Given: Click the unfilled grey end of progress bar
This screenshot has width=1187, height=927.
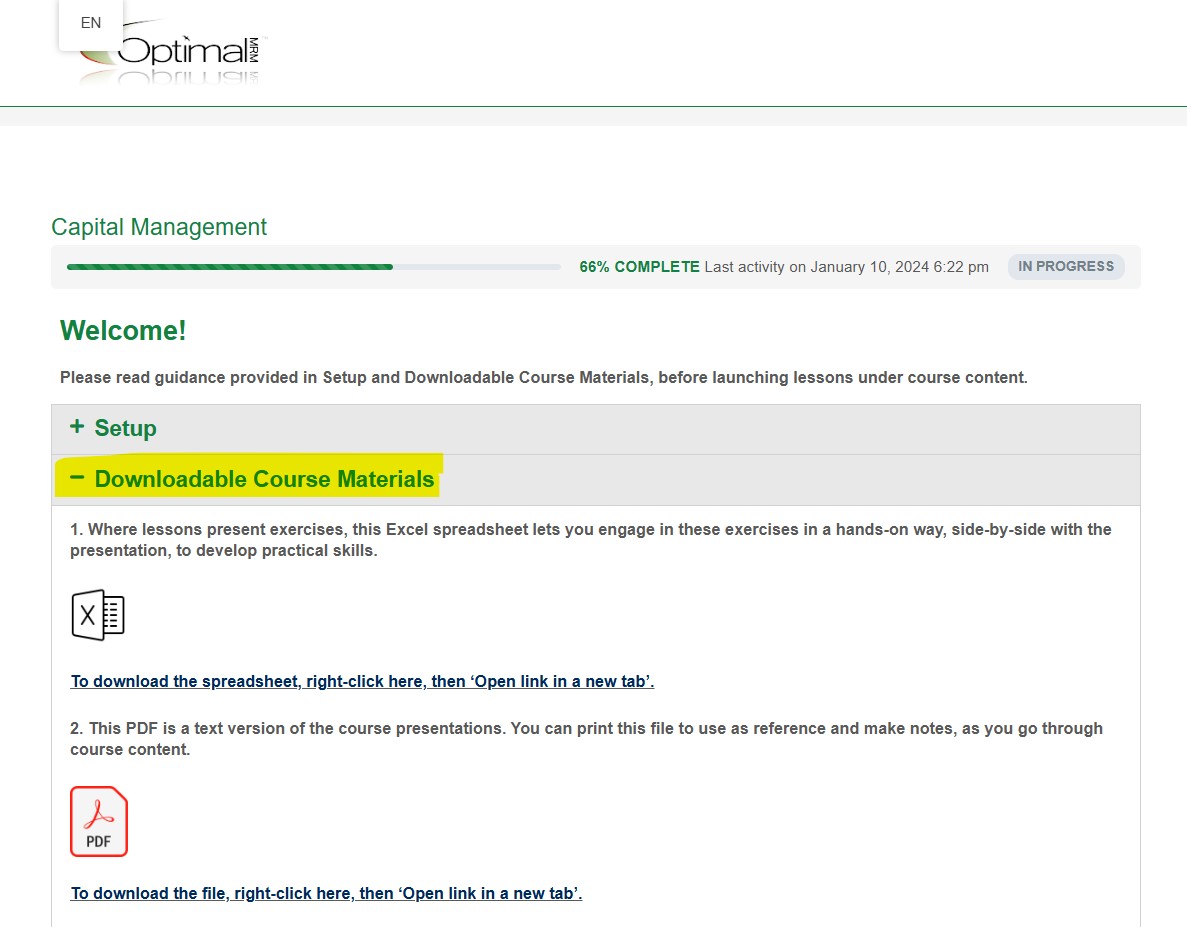Looking at the screenshot, I should pyautogui.click(x=477, y=267).
